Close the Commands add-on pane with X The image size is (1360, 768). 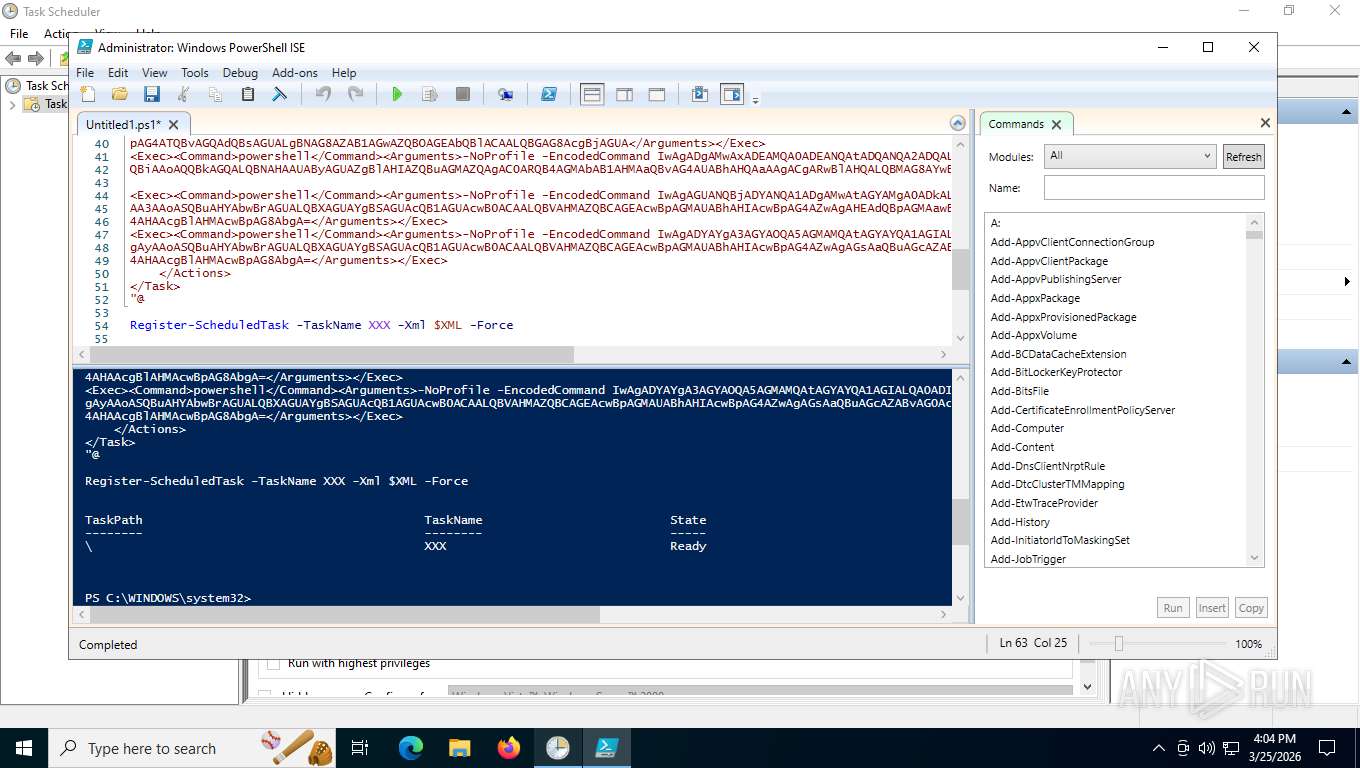pyautogui.click(x=1265, y=123)
